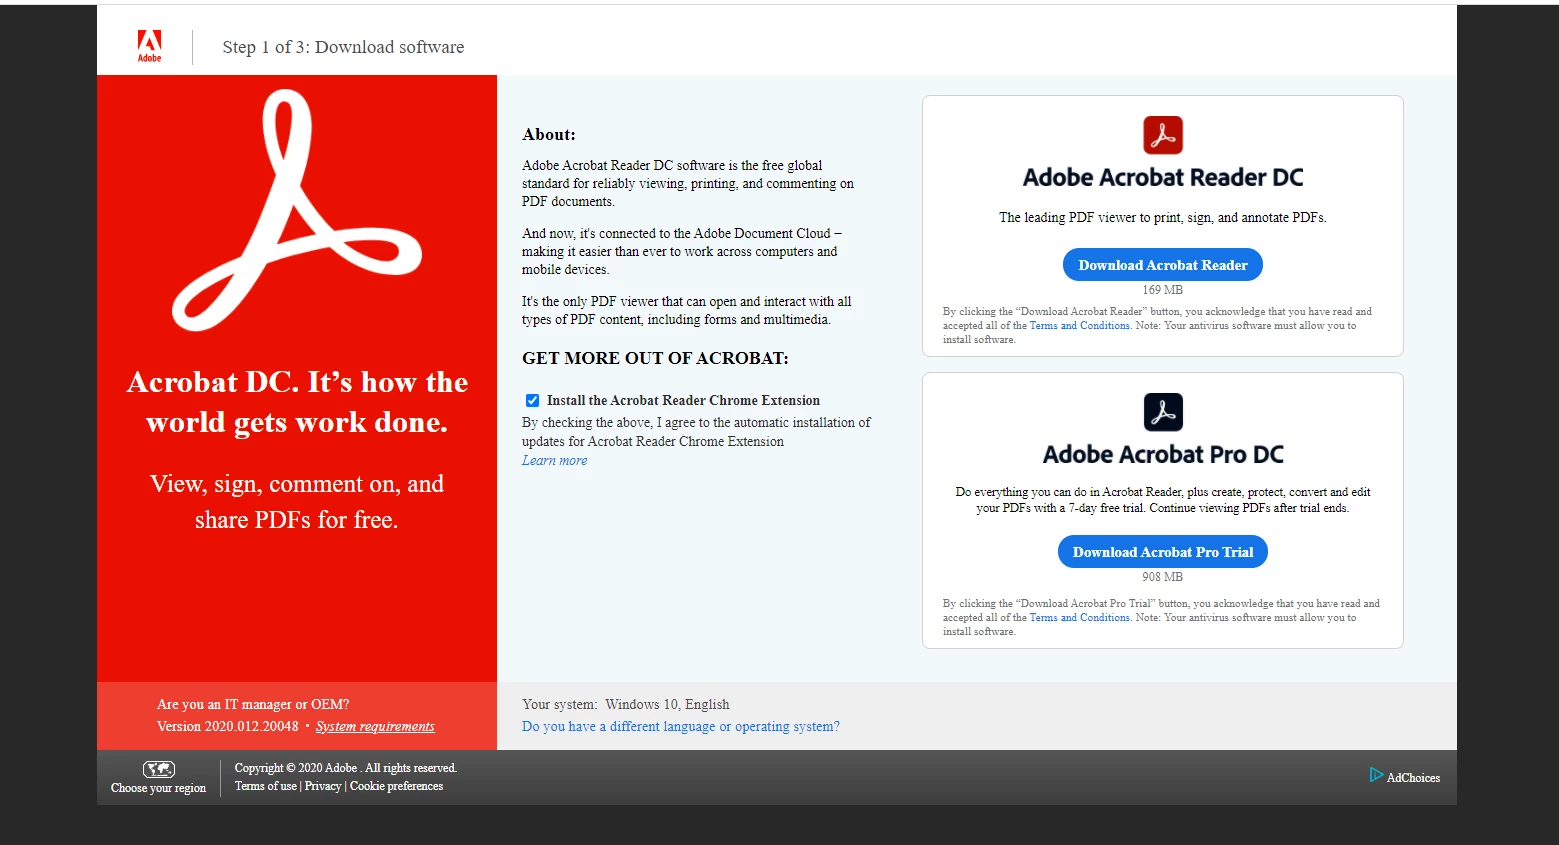Viewport: 1559px width, 845px height.
Task: Open the Choose your region globe icon
Action: click(x=158, y=769)
